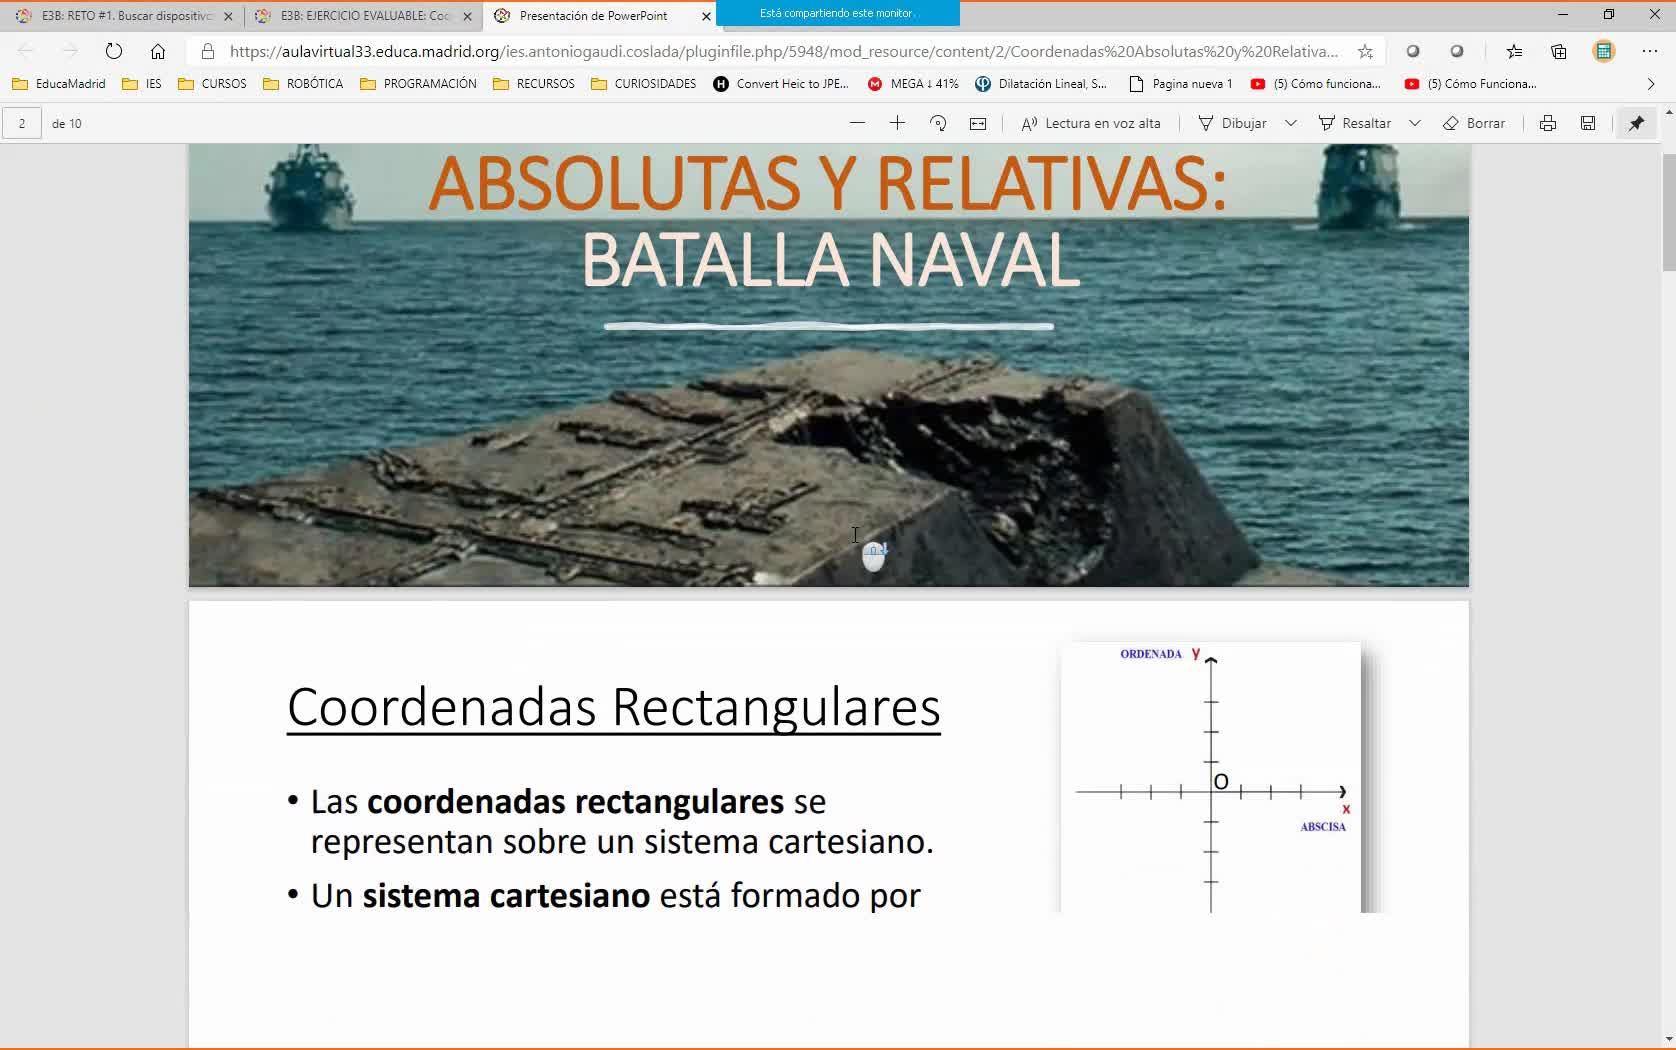Open the second (5) Cómo Funciona YouTube bookmark

tap(1471, 84)
